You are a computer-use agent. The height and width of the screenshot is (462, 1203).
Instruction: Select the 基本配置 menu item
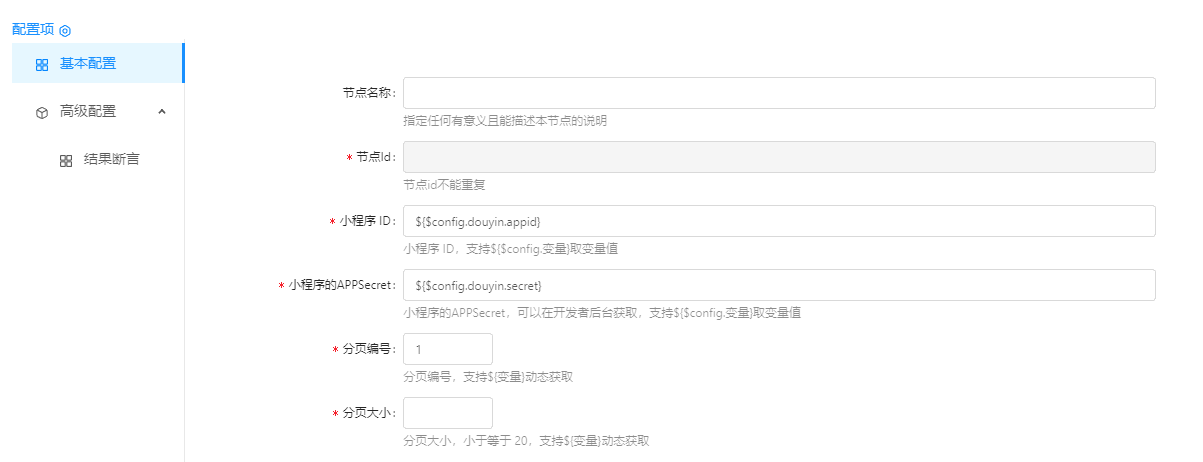pyautogui.click(x=88, y=64)
